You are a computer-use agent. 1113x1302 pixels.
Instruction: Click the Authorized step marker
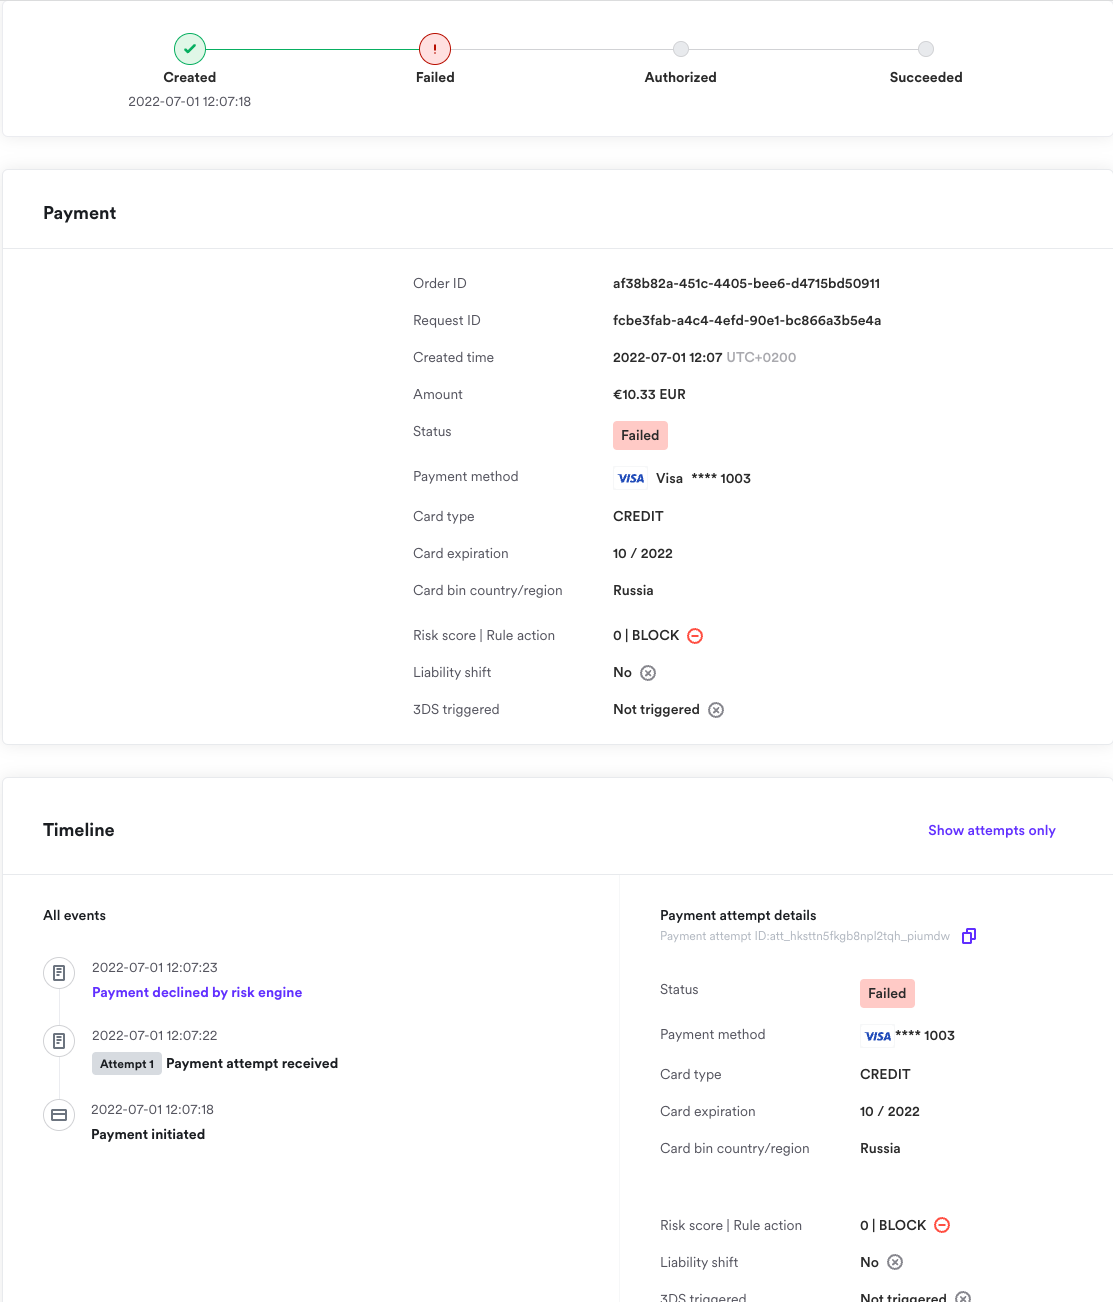tap(681, 49)
